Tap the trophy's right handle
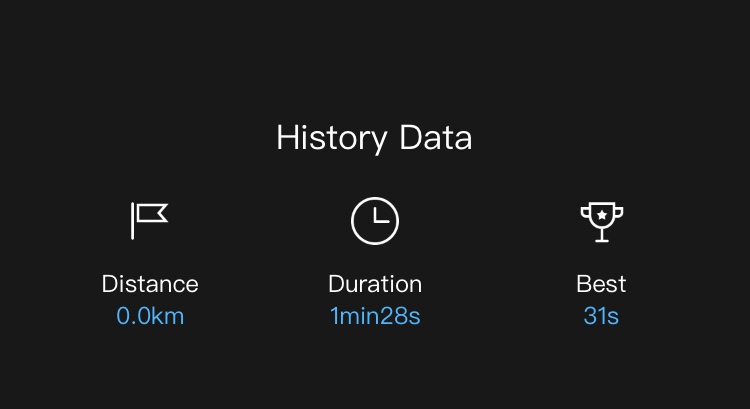 [x=618, y=212]
